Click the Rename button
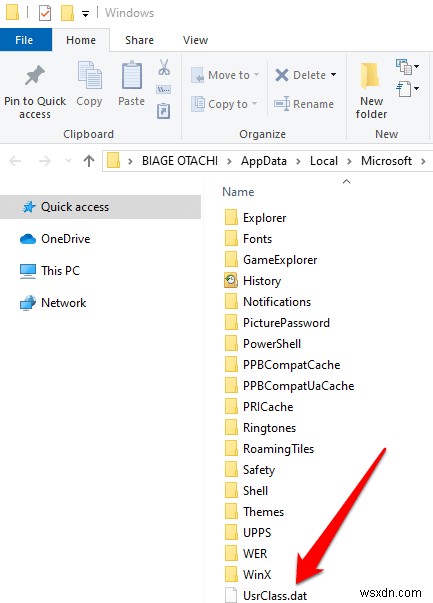Image resolution: width=433 pixels, height=603 pixels. [x=304, y=104]
